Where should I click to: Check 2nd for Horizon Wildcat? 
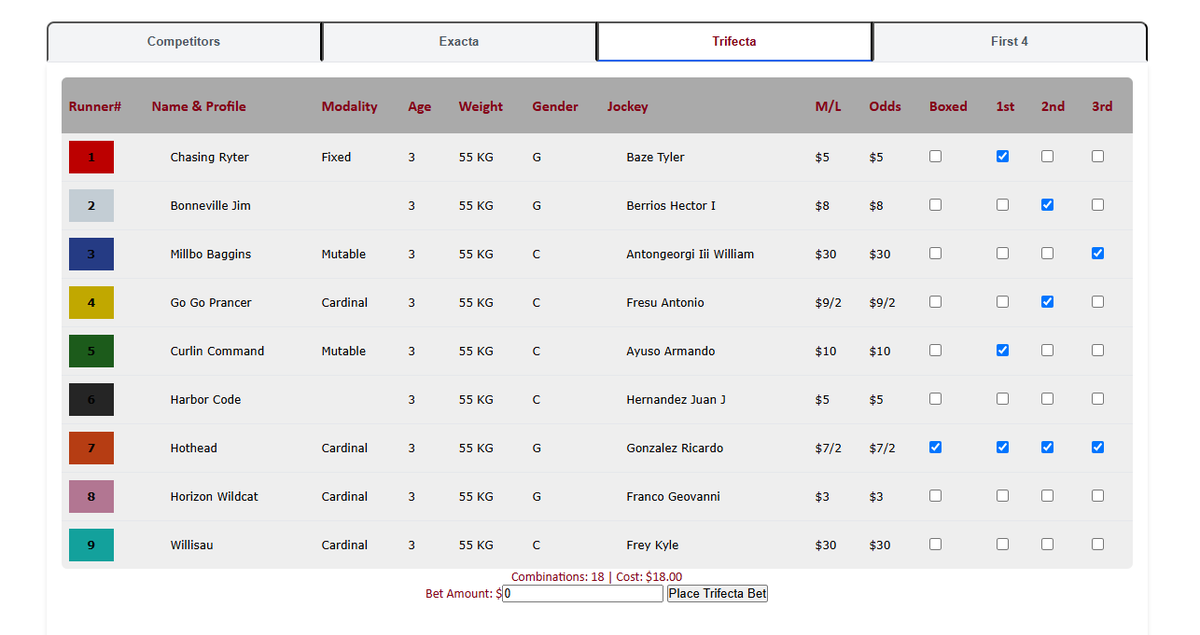pos(1047,496)
